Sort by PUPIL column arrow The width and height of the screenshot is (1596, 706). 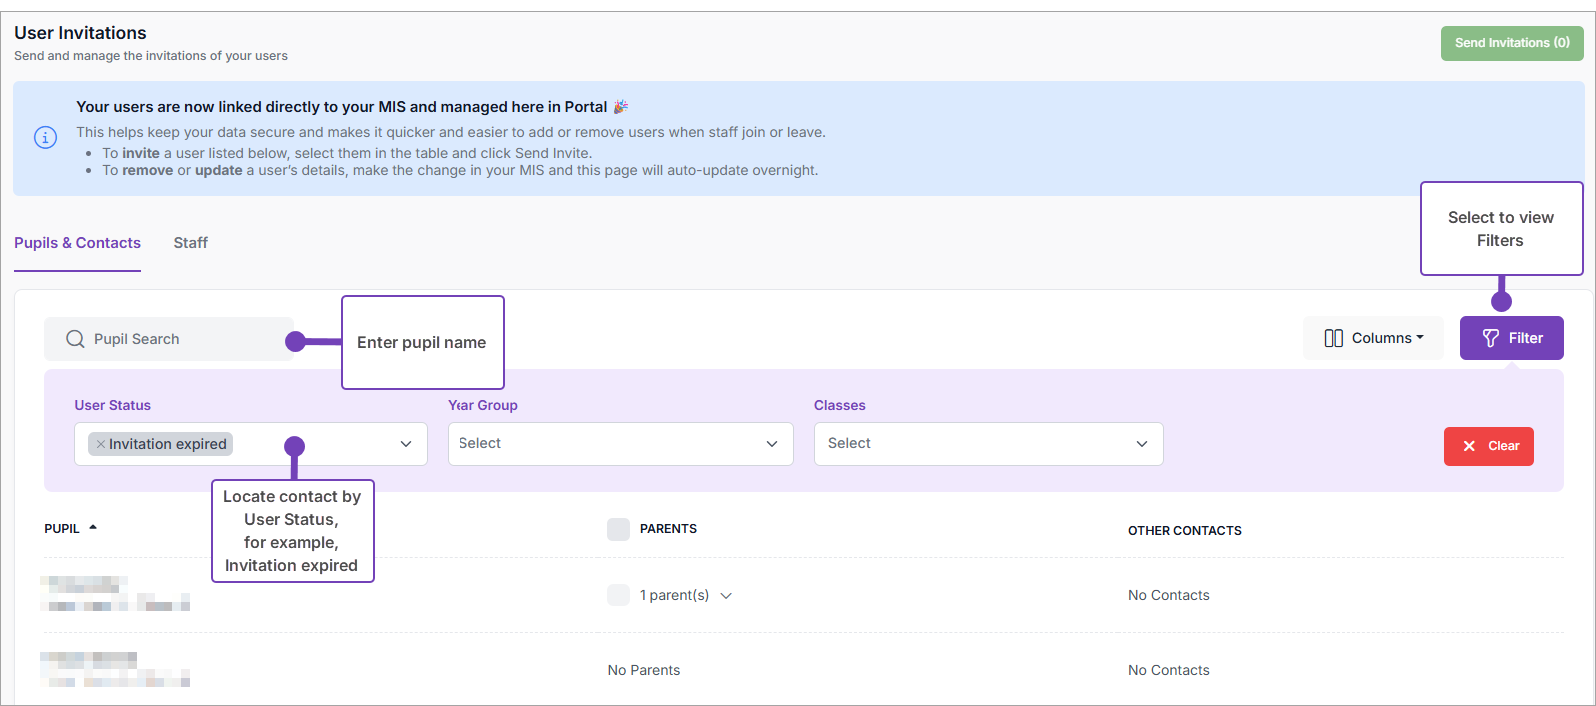[x=93, y=527]
